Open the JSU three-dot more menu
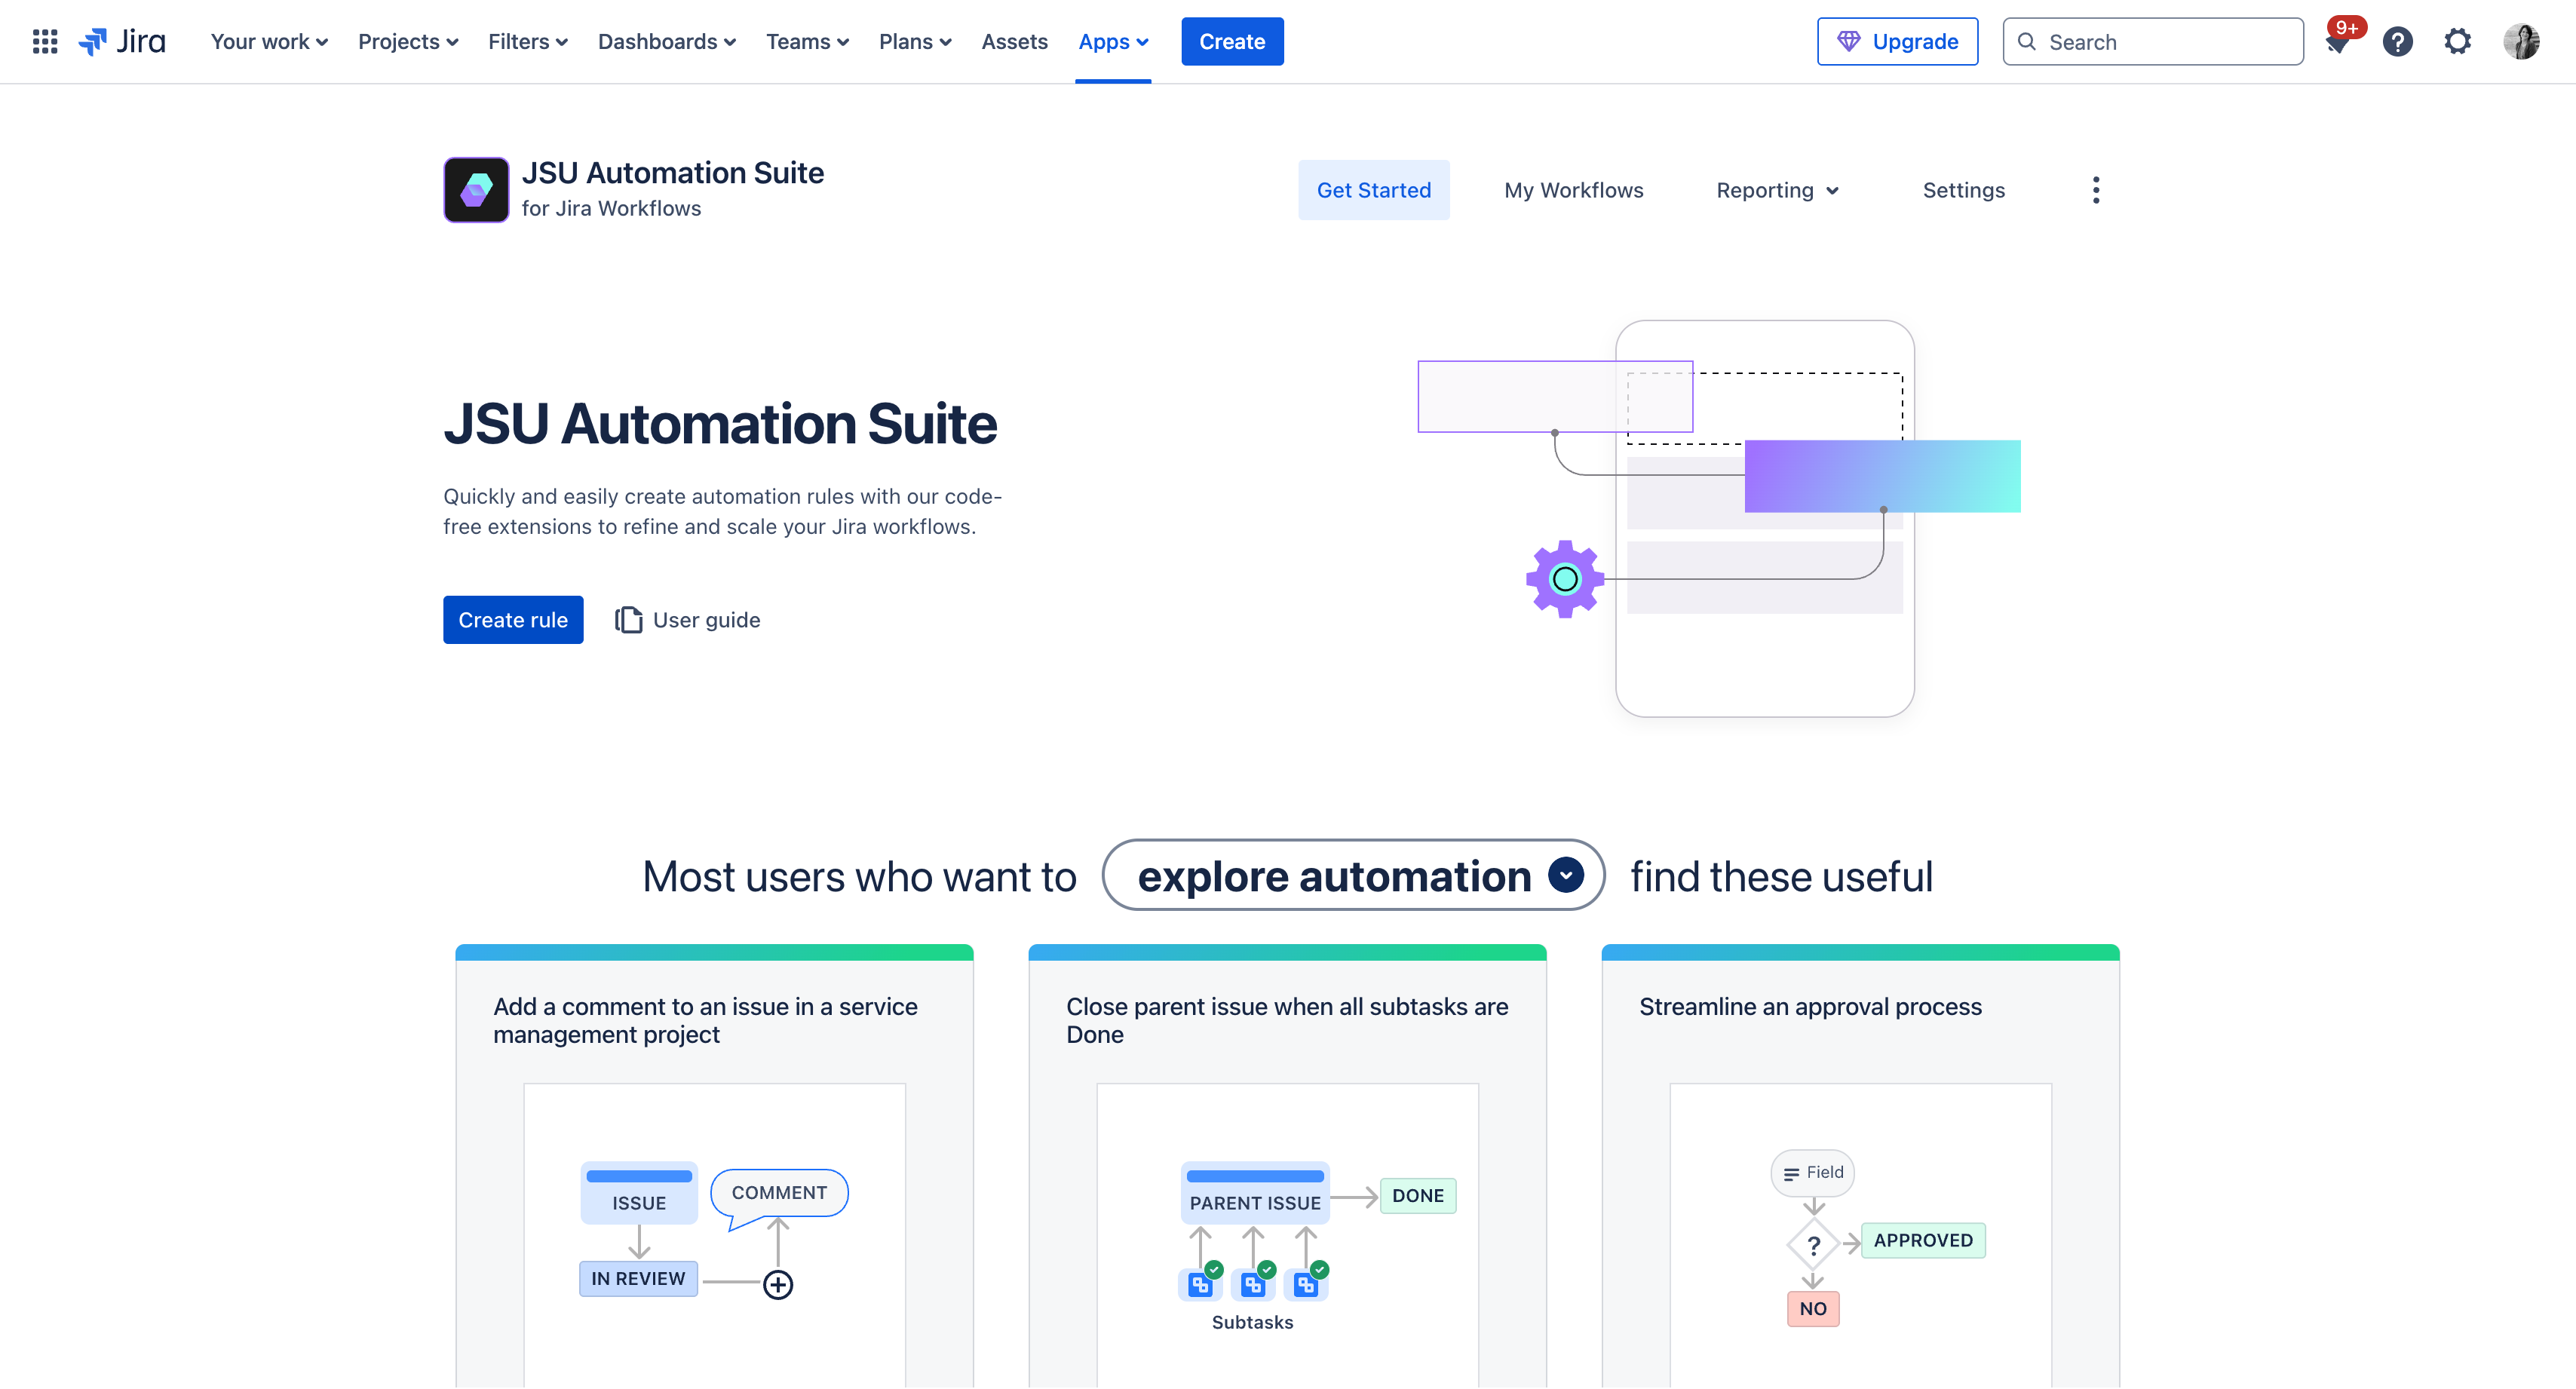Viewport: 2576px width, 1389px height. pos(2096,190)
